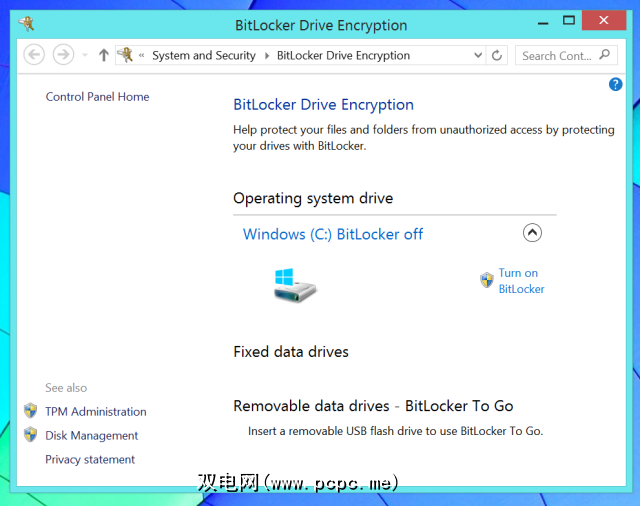Viewport: 640px width, 506px height.
Task: Click shield icon beside Disk Management
Action: point(31,435)
